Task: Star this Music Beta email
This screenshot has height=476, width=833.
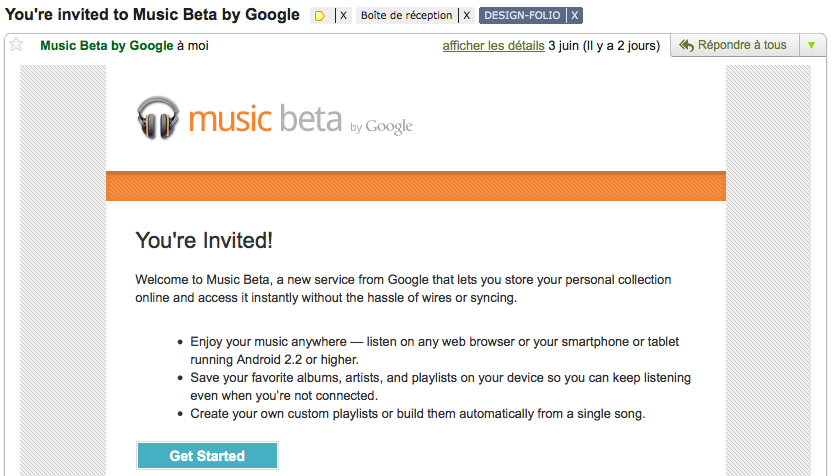Action: (x=16, y=45)
